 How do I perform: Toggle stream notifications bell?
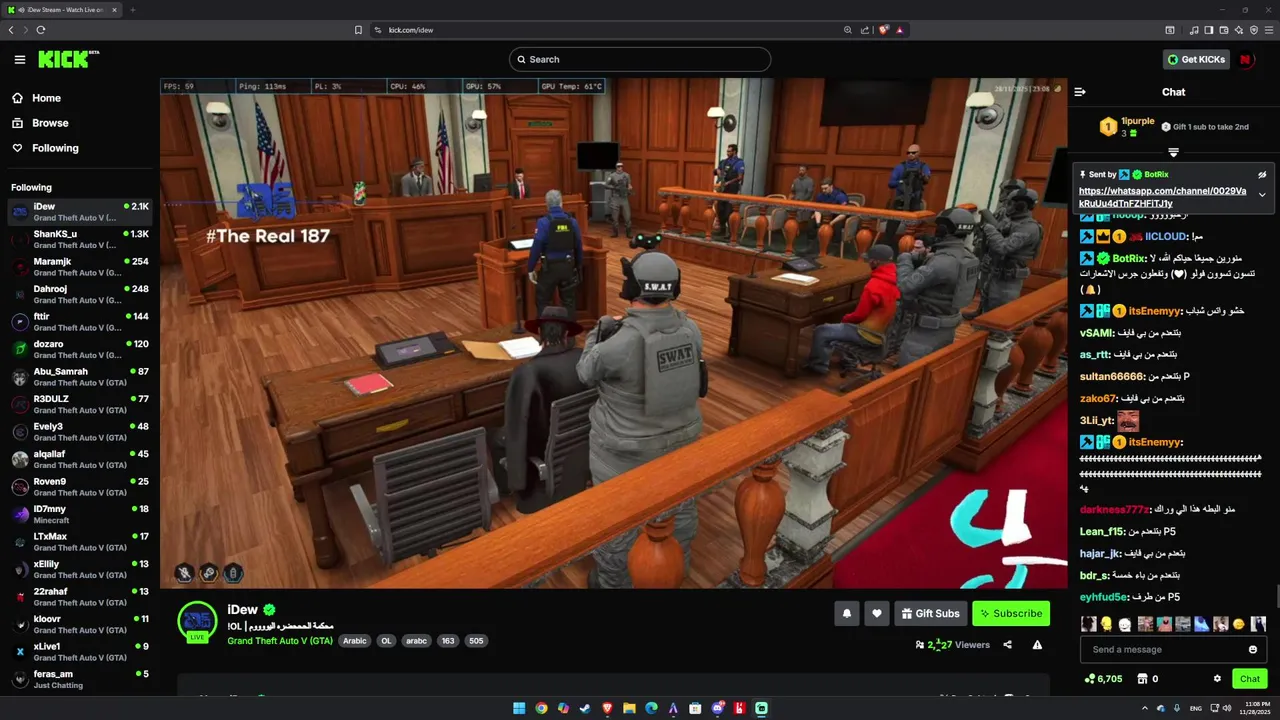coord(847,613)
